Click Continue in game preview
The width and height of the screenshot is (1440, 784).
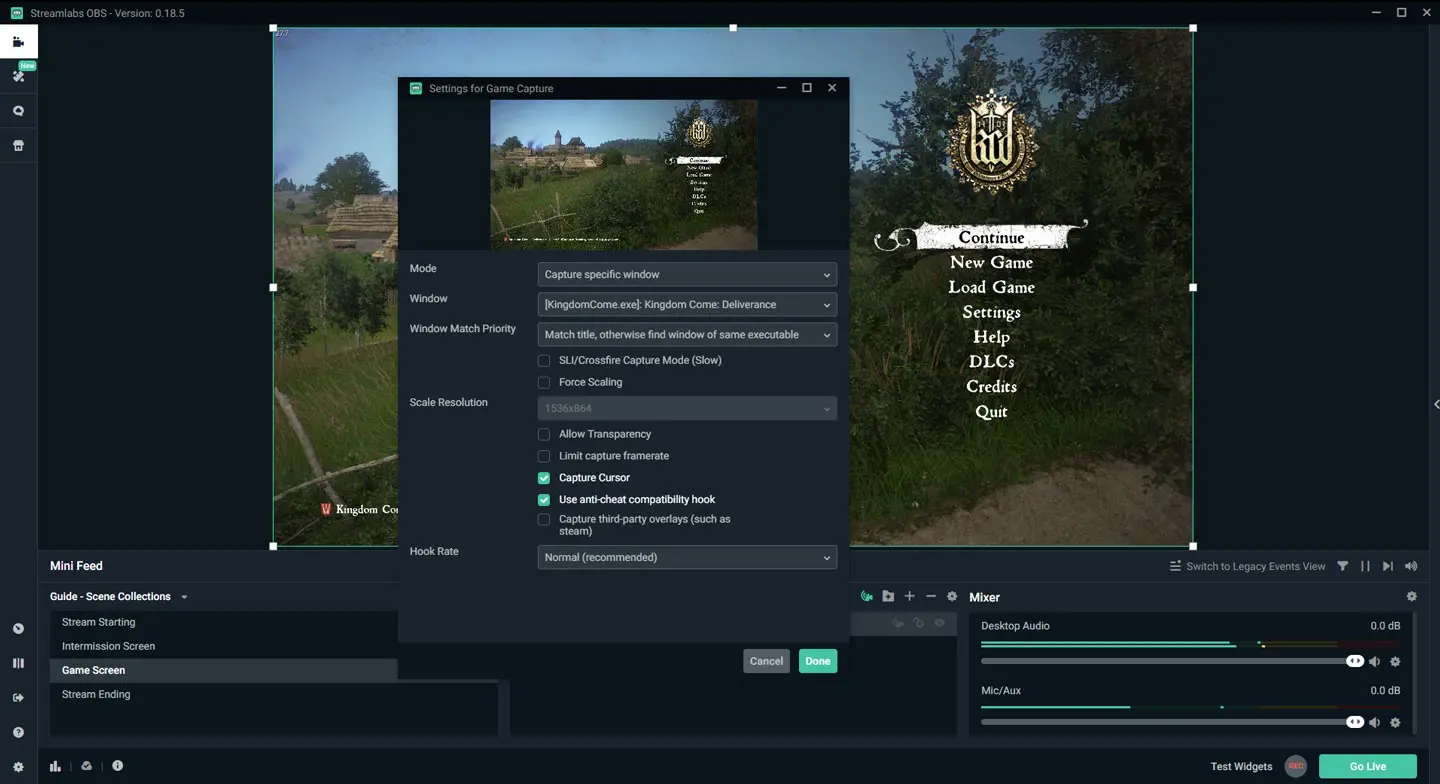(991, 237)
